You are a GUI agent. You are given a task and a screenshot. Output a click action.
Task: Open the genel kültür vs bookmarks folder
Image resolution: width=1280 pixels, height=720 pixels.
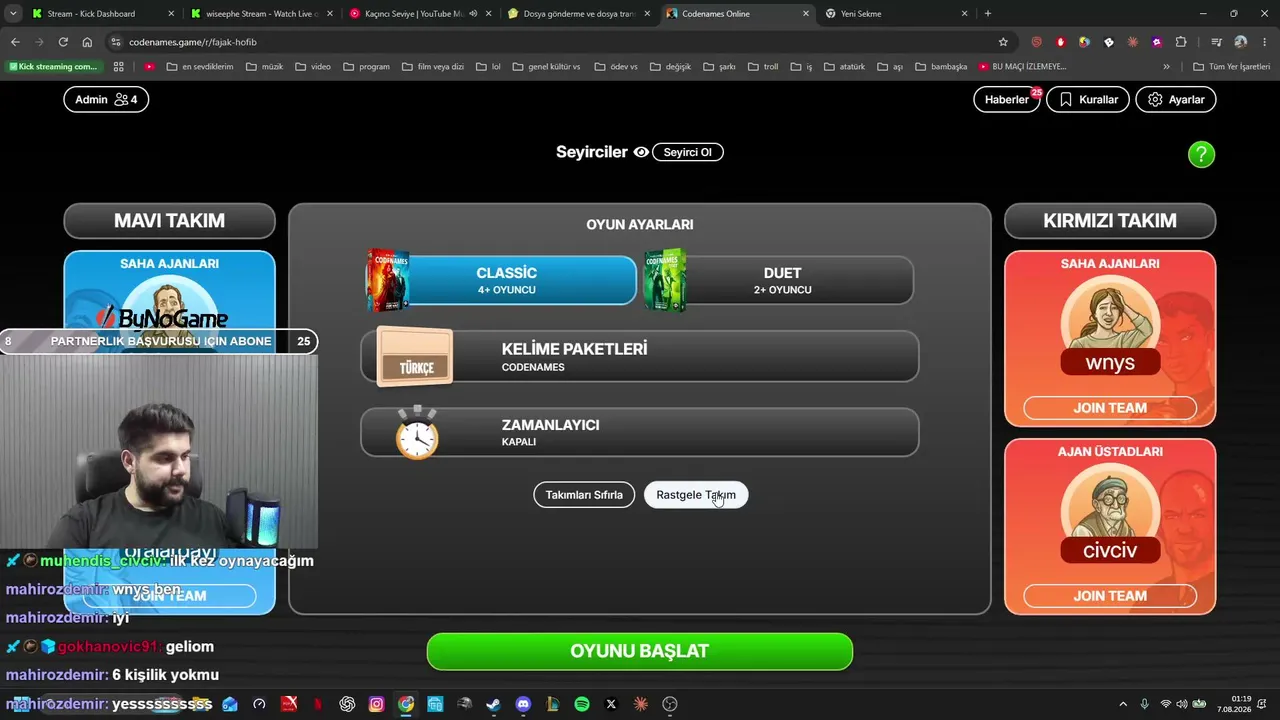pos(546,67)
